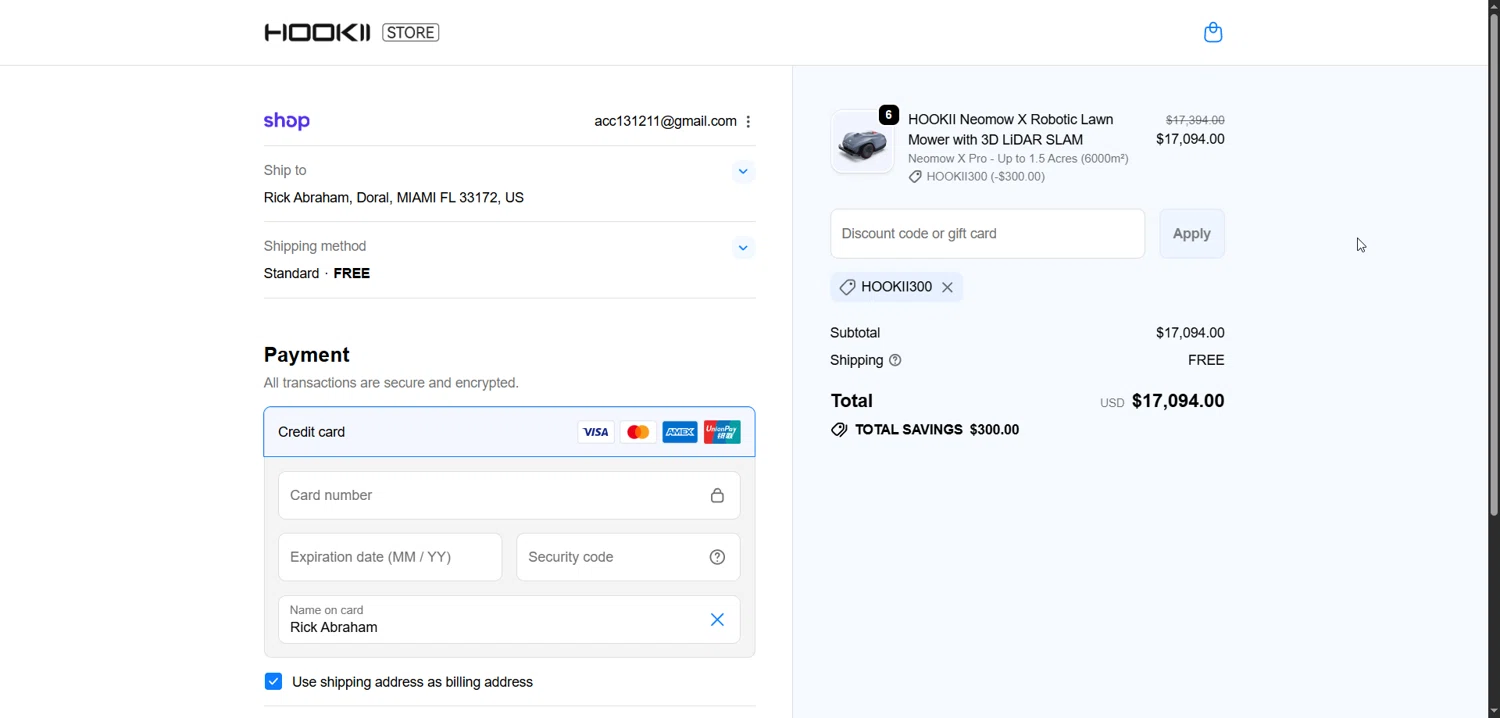The width and height of the screenshot is (1500, 718).
Task: Open the shopping bag cart icon
Action: 1213,33
